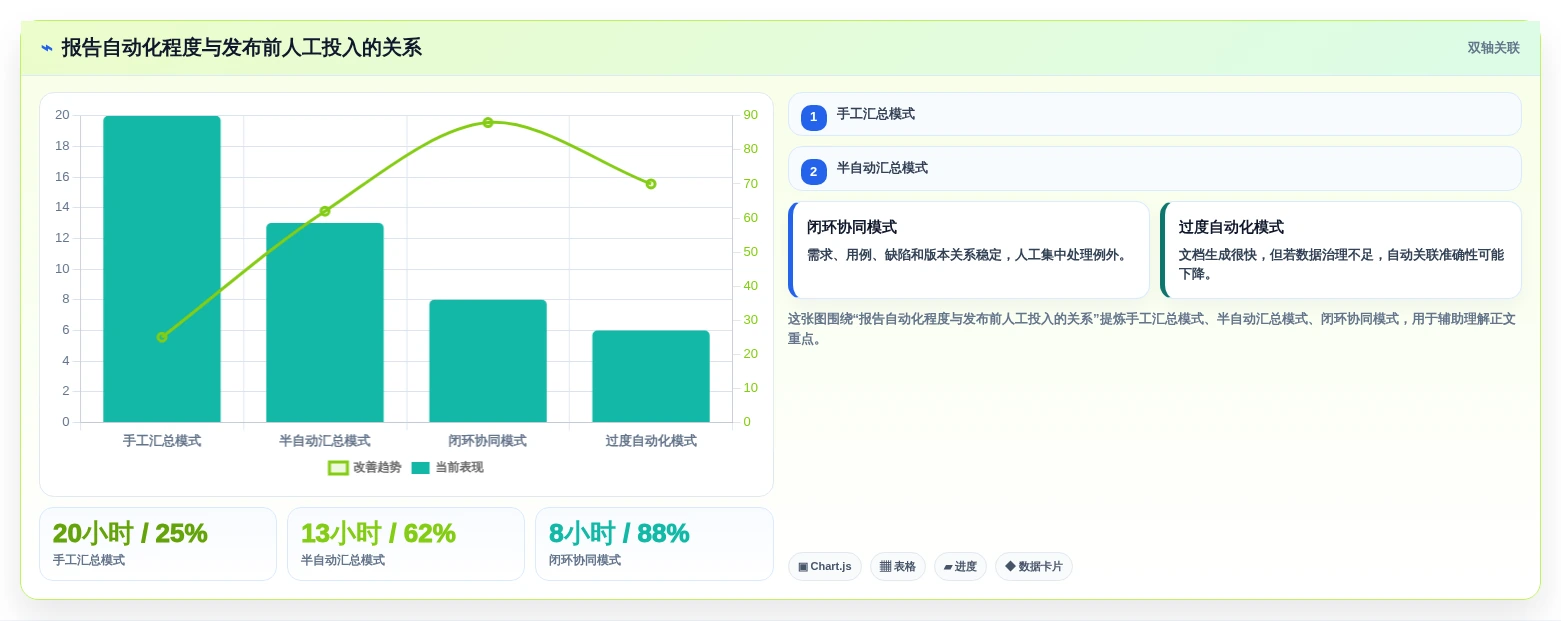Click the Chart.js tag
The height and width of the screenshot is (621, 1561).
(x=825, y=567)
